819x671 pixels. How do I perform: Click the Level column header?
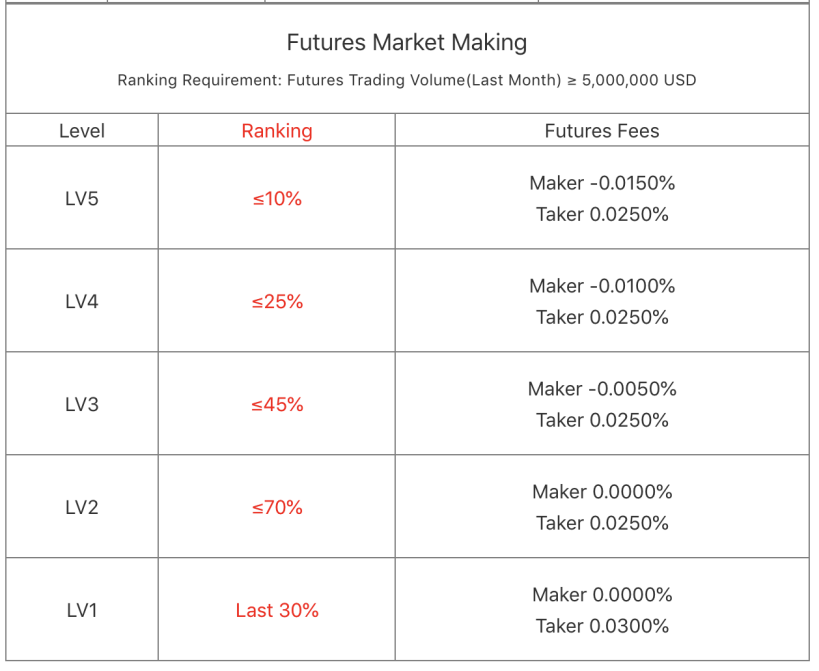point(82,131)
